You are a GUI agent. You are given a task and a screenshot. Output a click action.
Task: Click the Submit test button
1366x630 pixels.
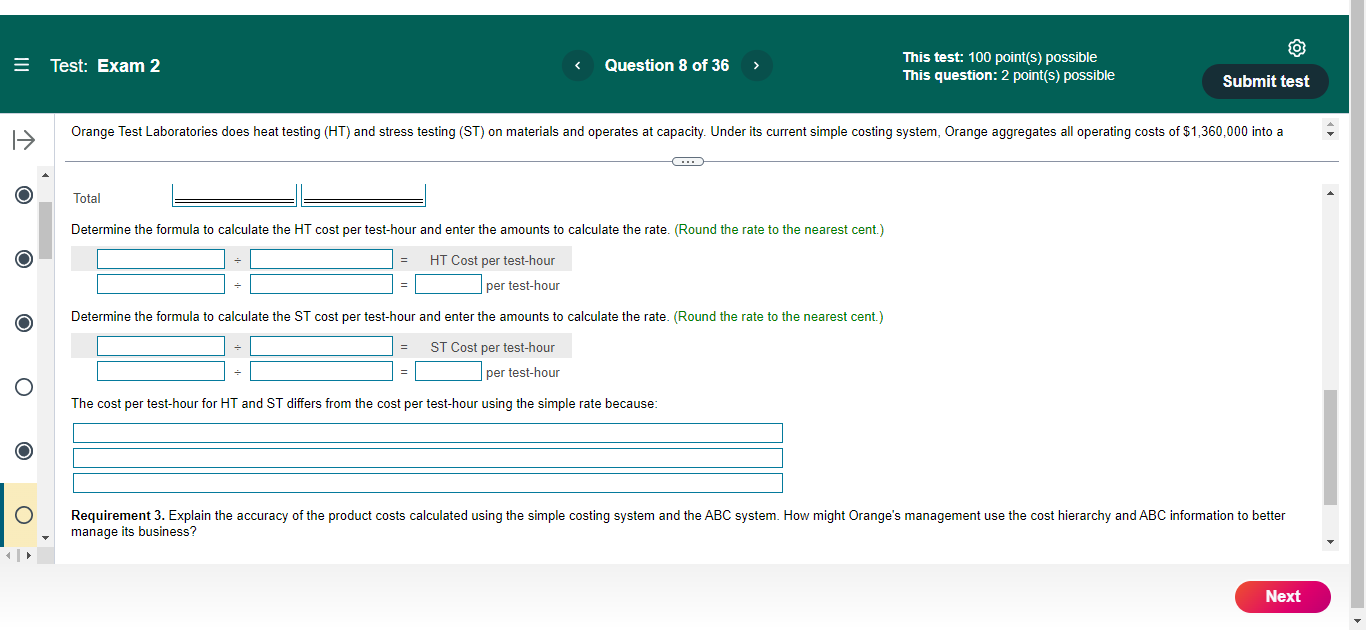tap(1265, 82)
